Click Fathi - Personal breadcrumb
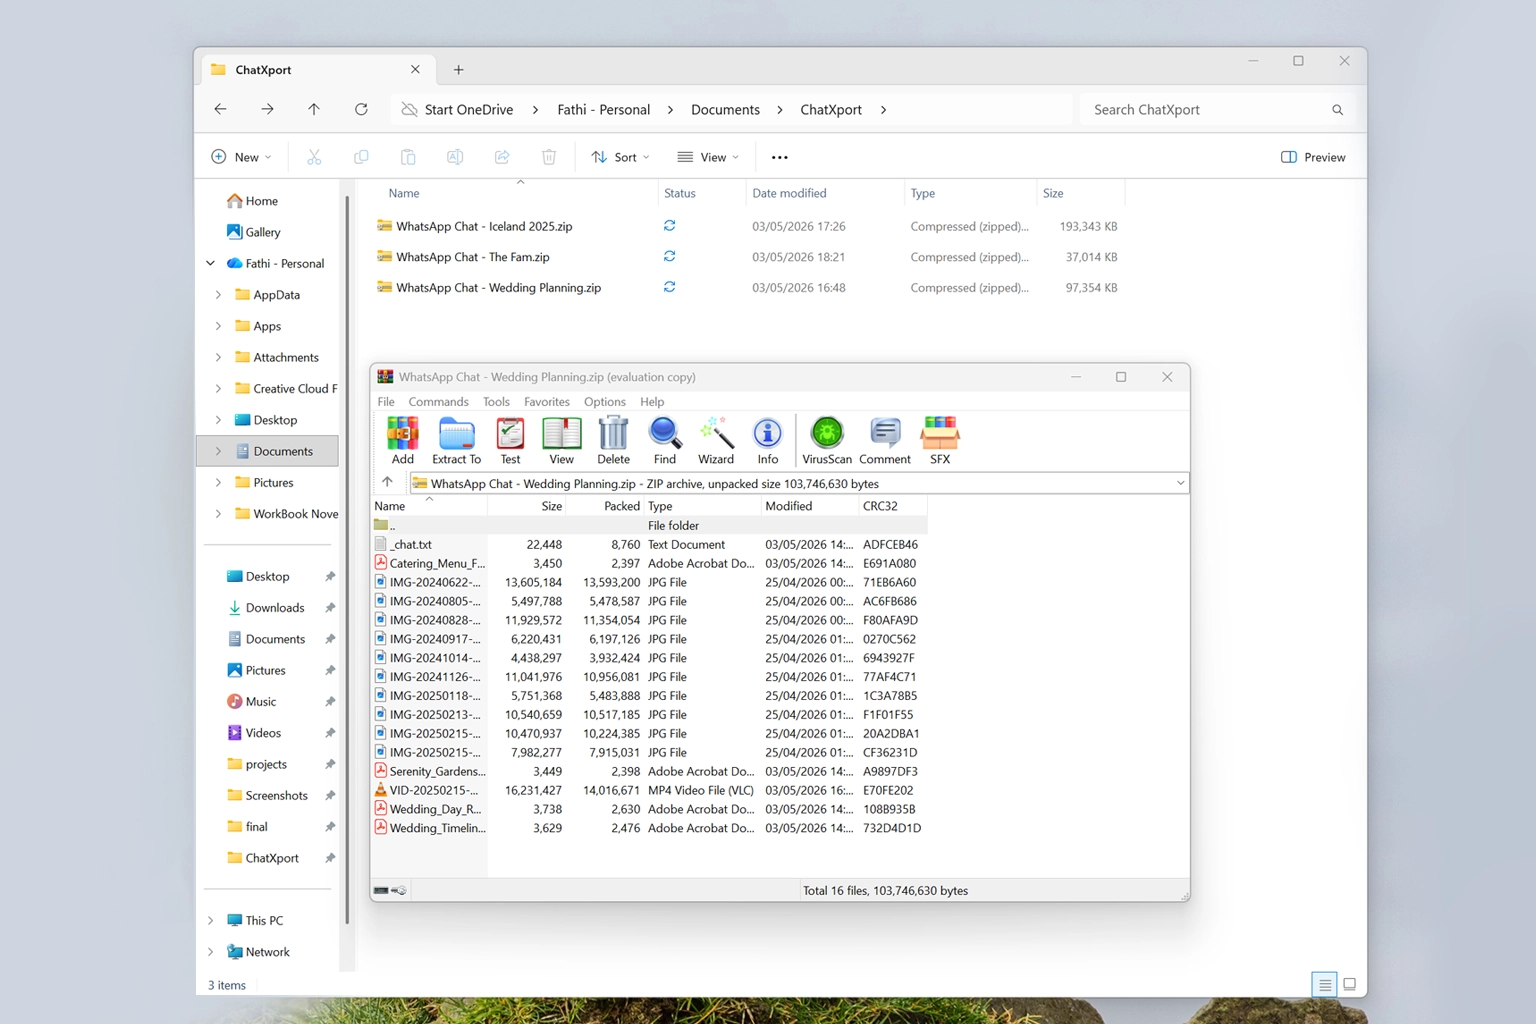The image size is (1536, 1024). pos(603,109)
